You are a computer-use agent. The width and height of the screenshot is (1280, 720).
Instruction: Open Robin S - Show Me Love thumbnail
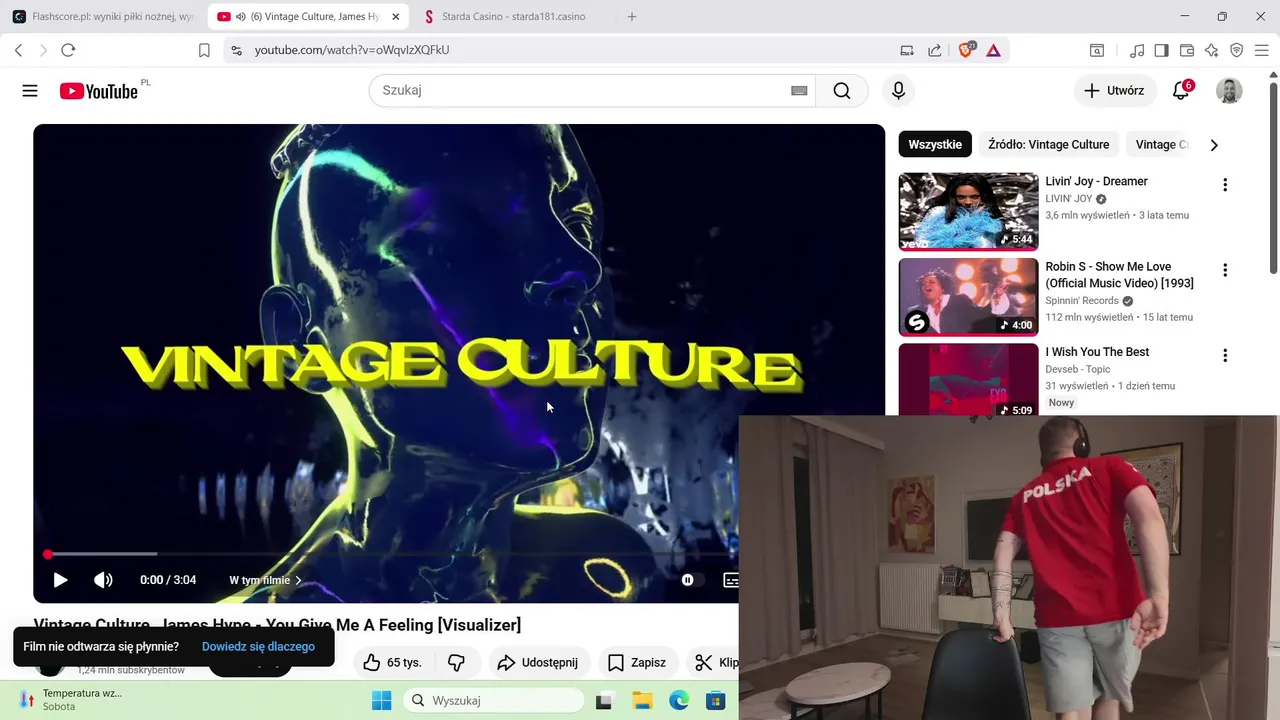point(968,297)
